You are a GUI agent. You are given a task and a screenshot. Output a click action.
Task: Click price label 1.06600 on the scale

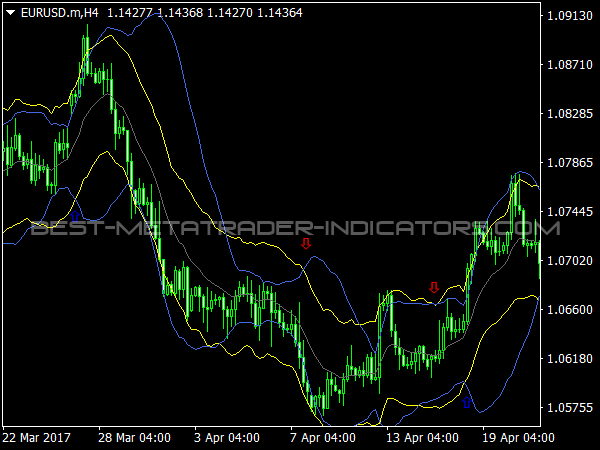pyautogui.click(x=570, y=310)
